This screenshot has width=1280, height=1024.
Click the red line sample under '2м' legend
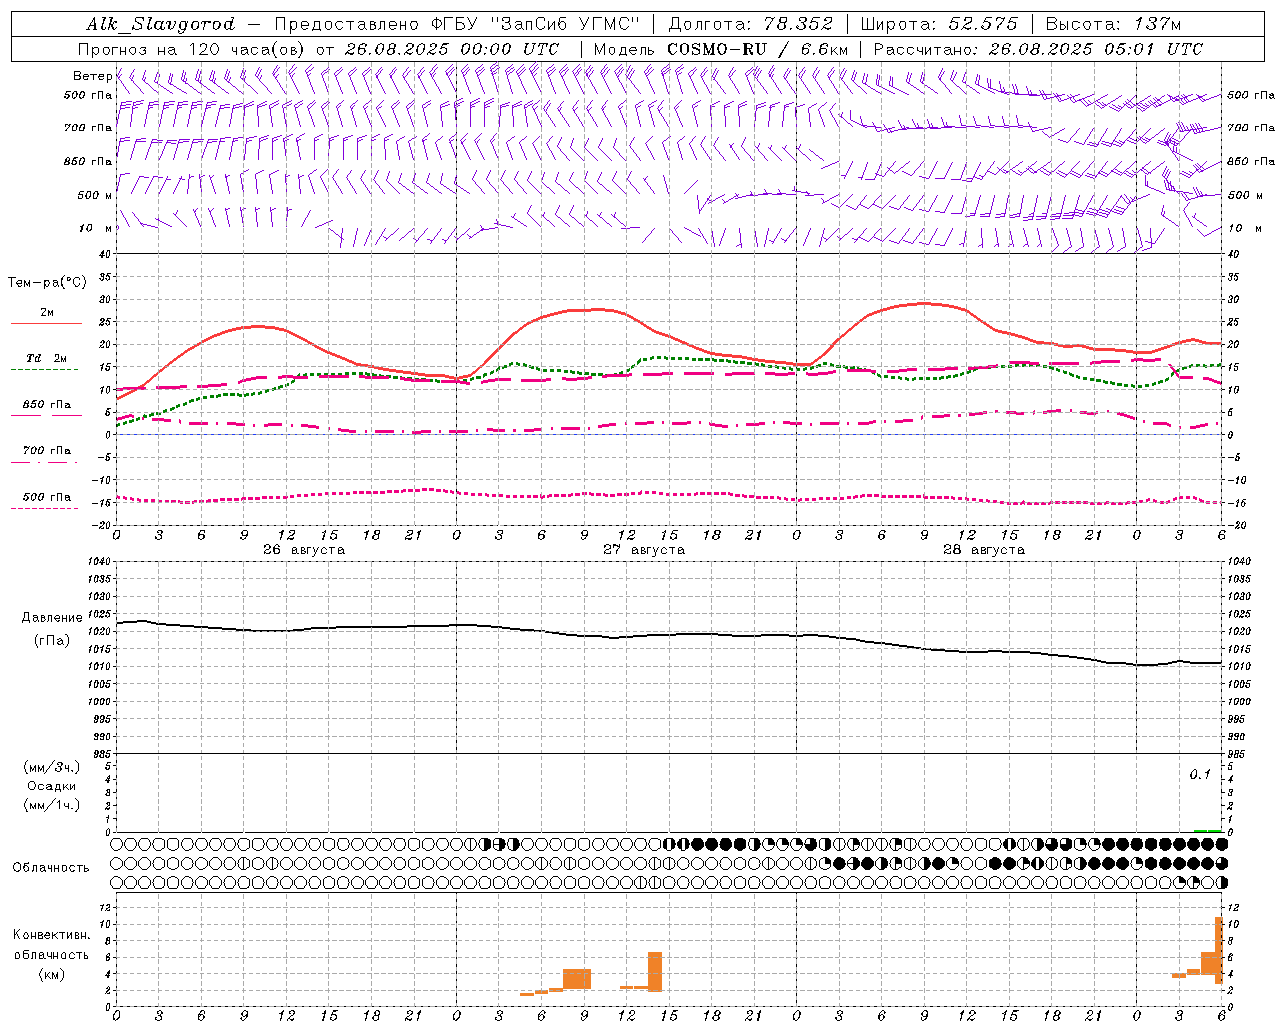(46, 323)
